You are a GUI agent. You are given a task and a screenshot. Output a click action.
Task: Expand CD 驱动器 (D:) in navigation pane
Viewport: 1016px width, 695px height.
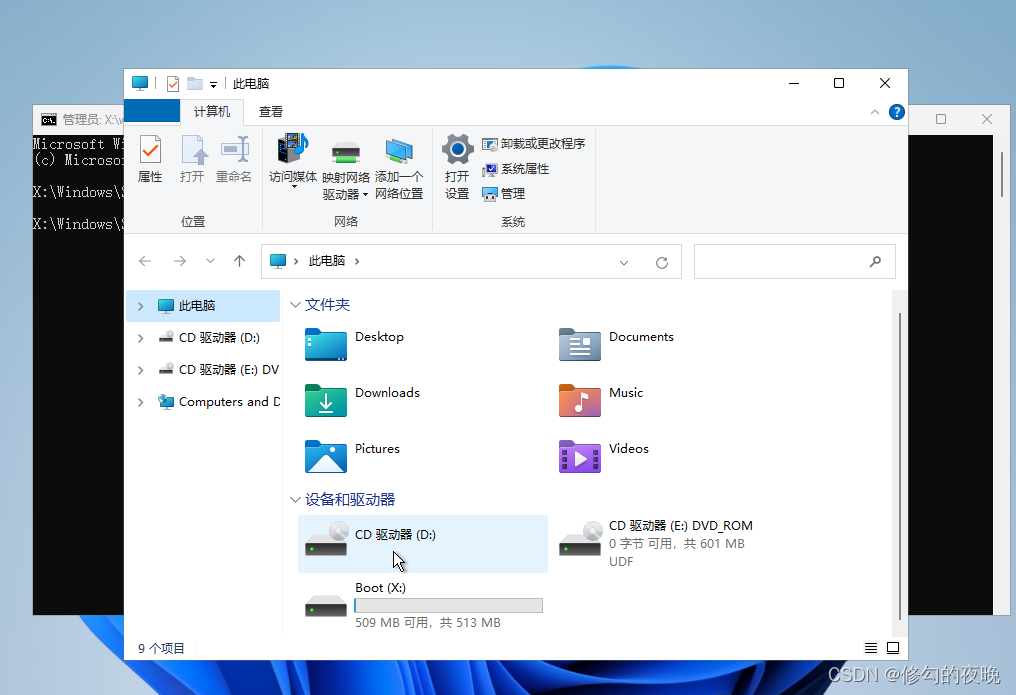pyautogui.click(x=139, y=337)
